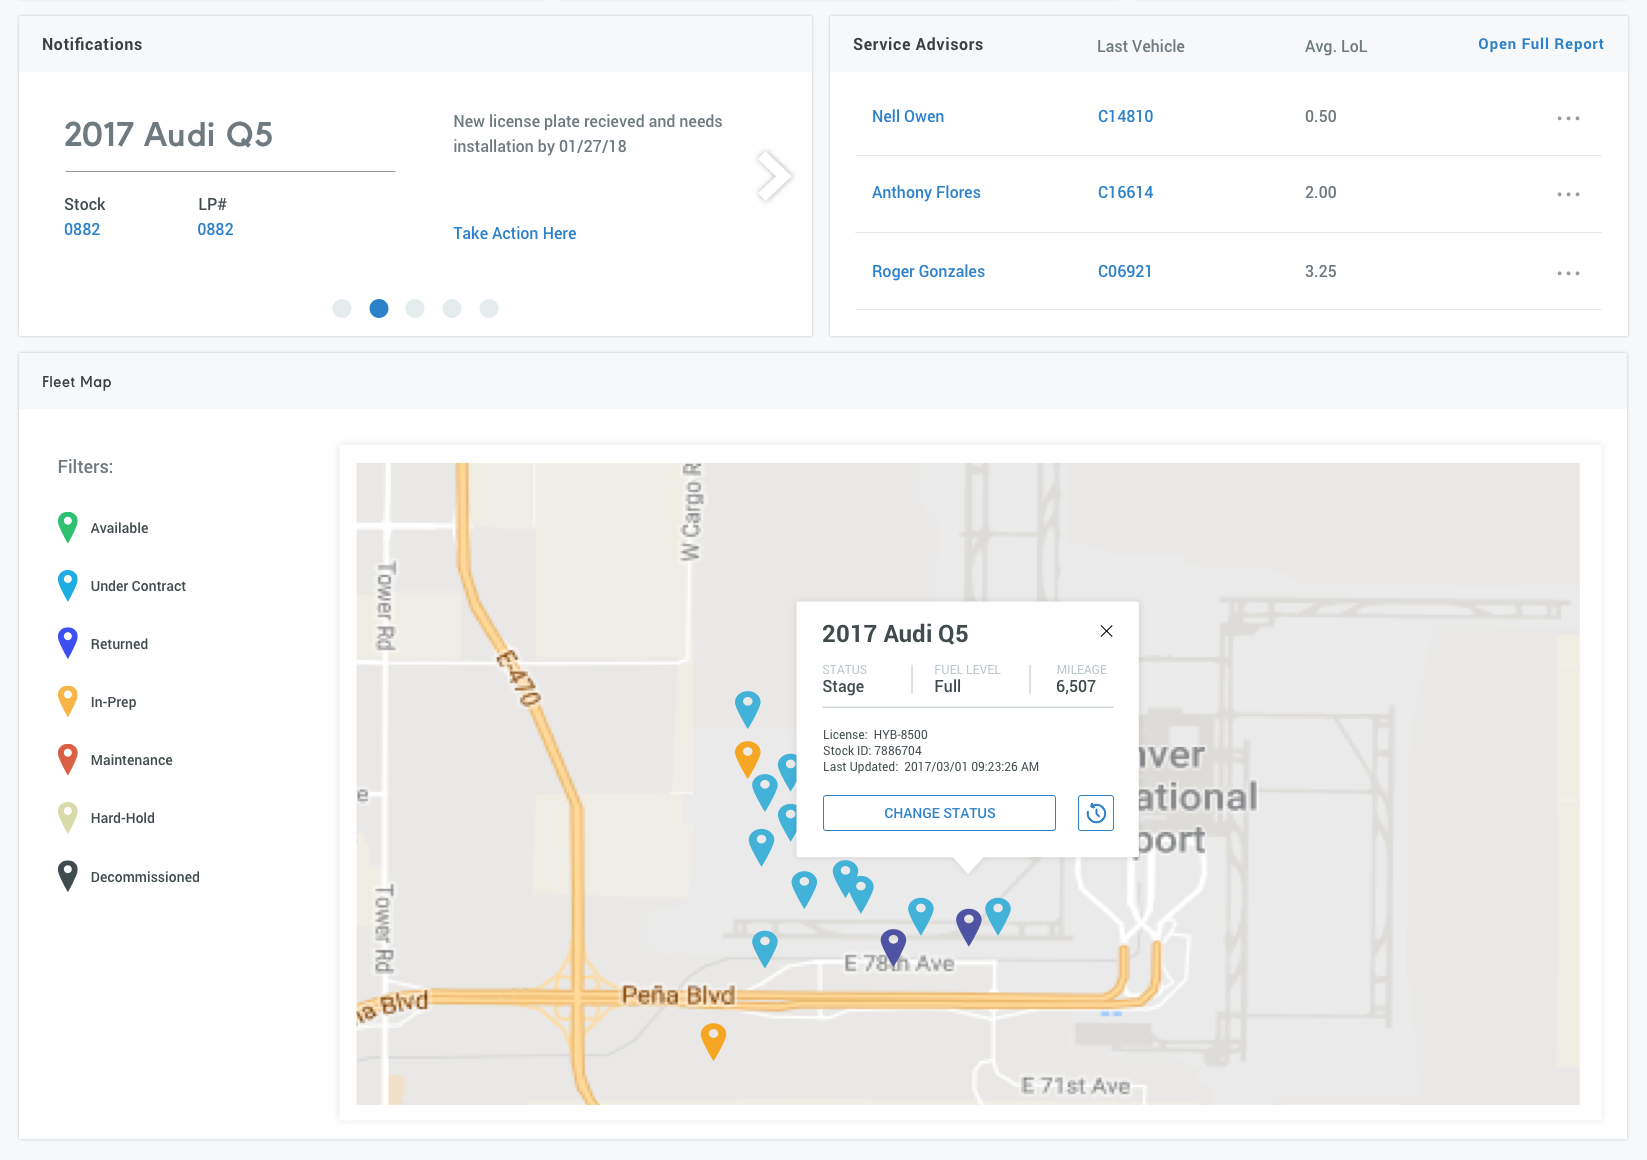Toggle the Returned filter pin

(68, 643)
